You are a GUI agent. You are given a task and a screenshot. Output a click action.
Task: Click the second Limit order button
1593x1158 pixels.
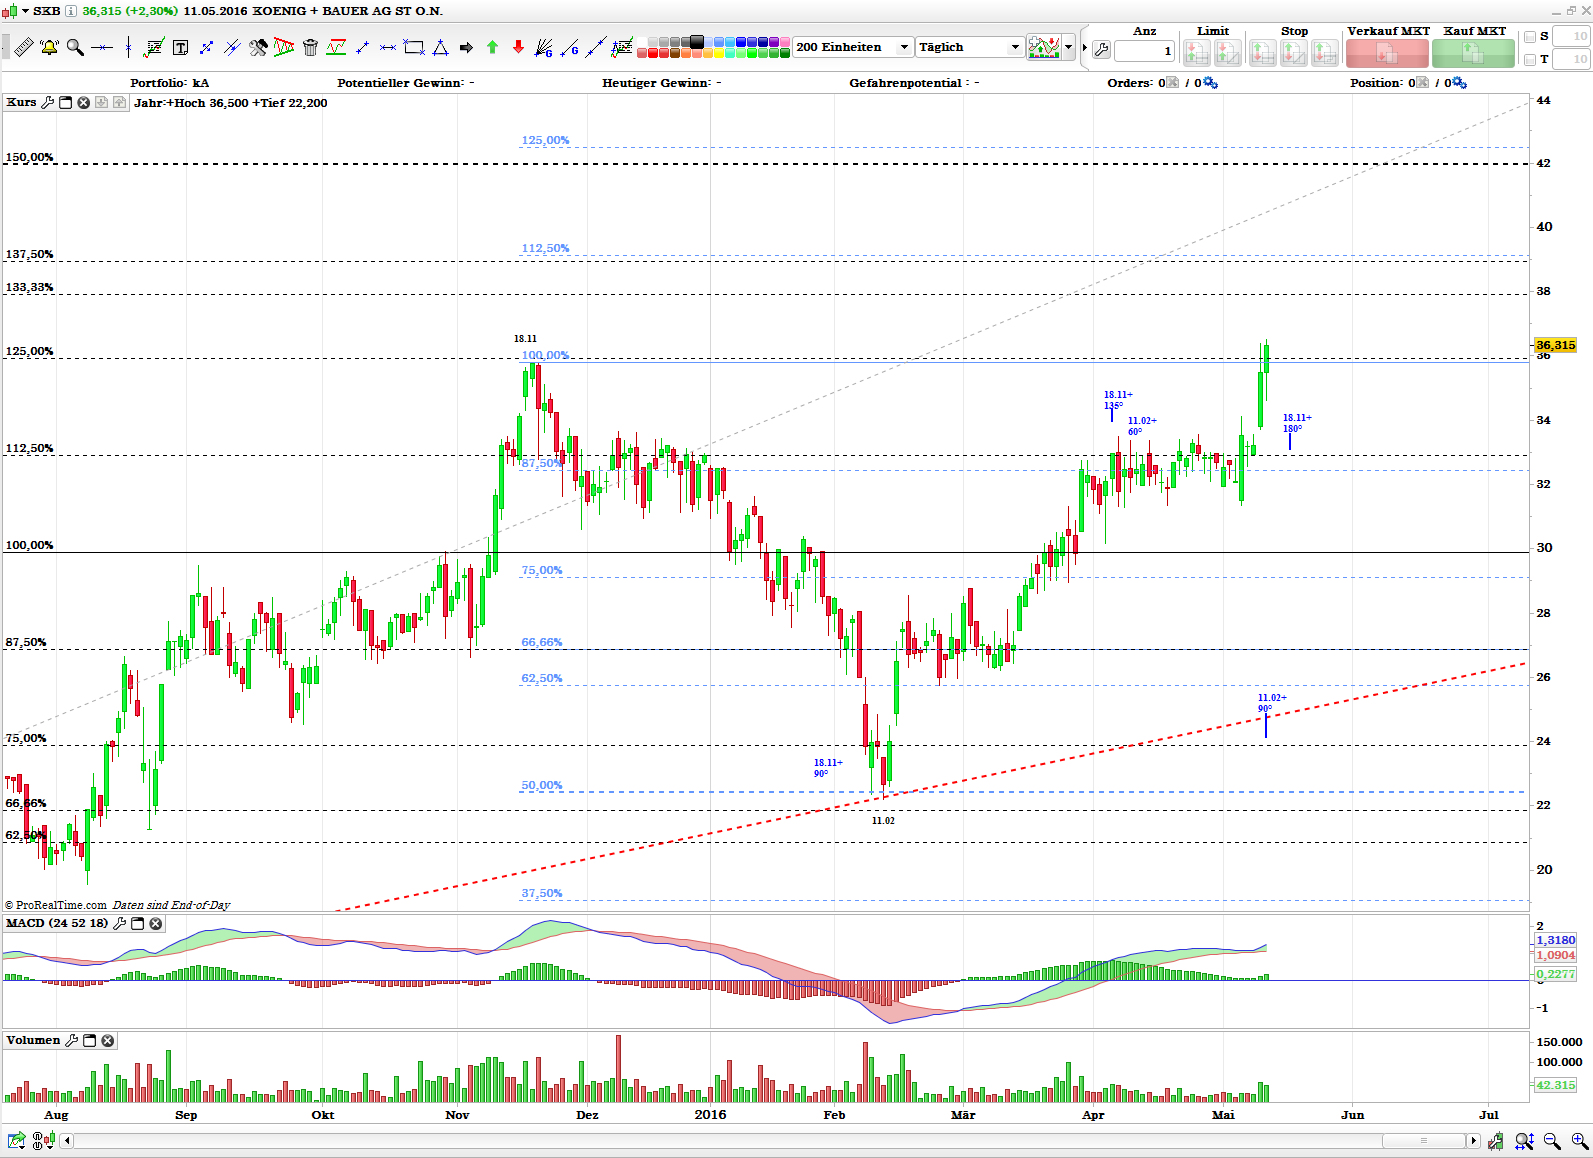coord(1228,52)
